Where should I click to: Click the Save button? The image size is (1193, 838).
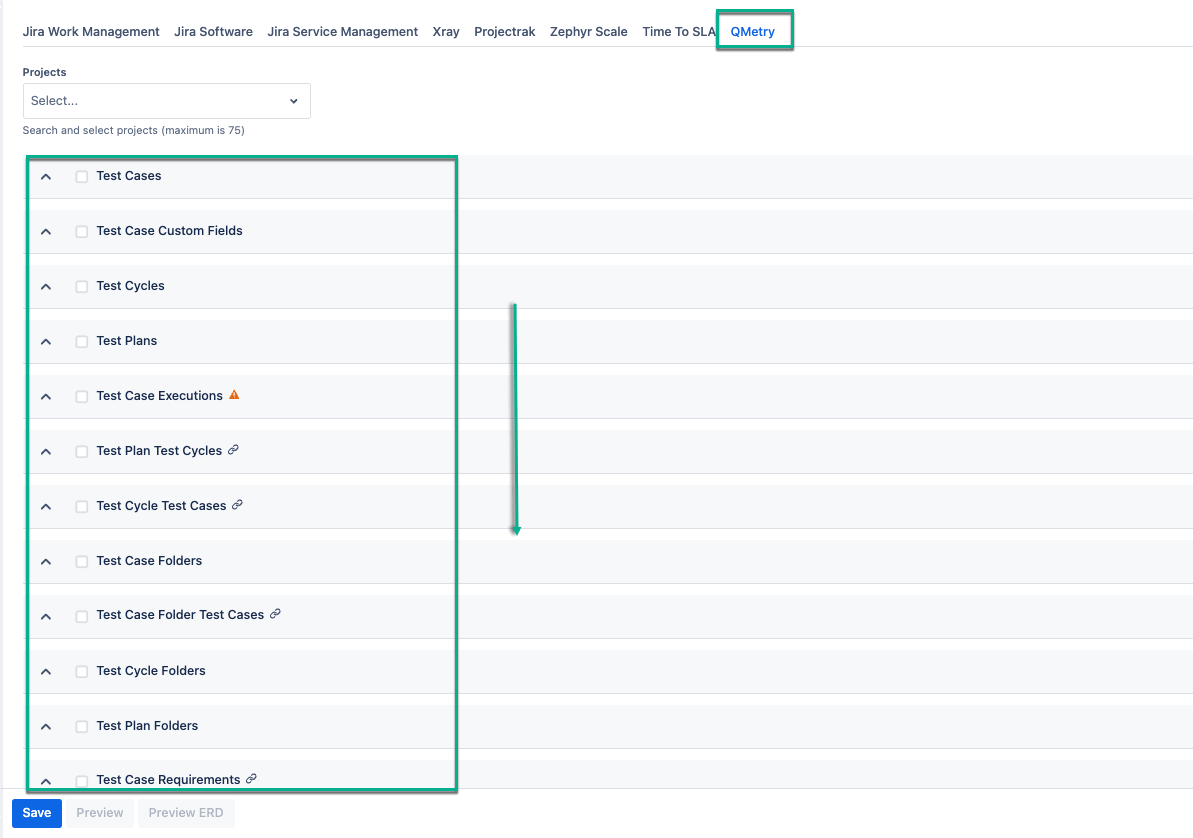pyautogui.click(x=36, y=812)
